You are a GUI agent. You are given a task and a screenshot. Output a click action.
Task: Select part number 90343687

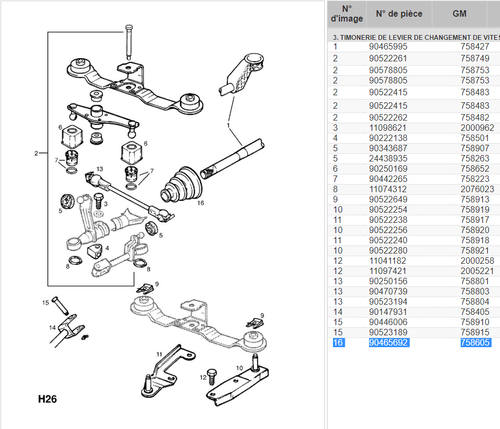[x=388, y=148]
